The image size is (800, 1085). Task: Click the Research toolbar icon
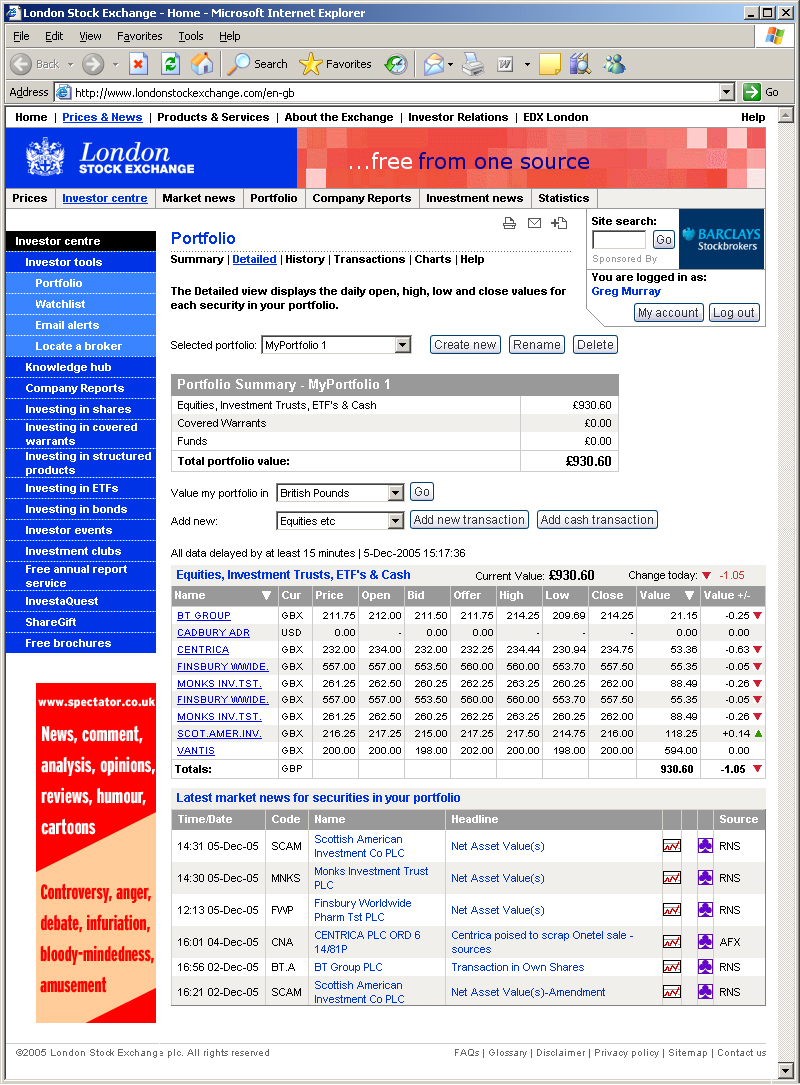click(581, 64)
